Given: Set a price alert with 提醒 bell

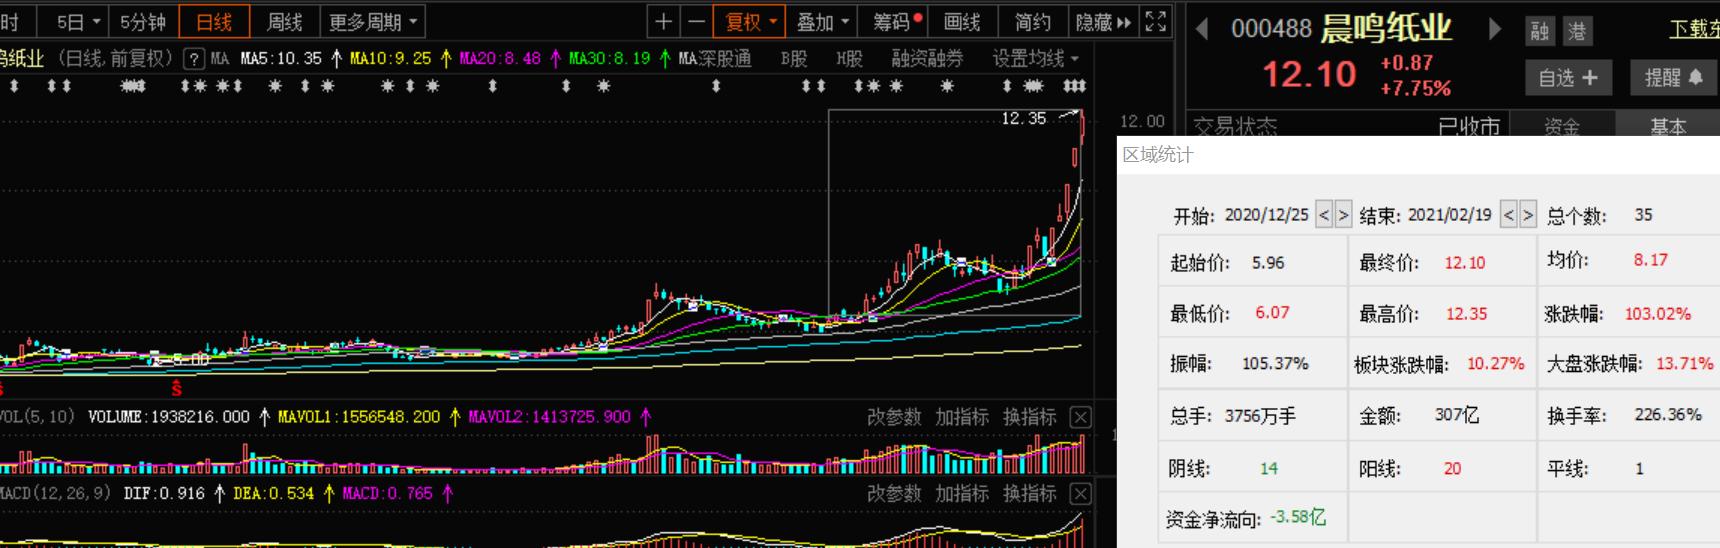Looking at the screenshot, I should pos(1673,77).
